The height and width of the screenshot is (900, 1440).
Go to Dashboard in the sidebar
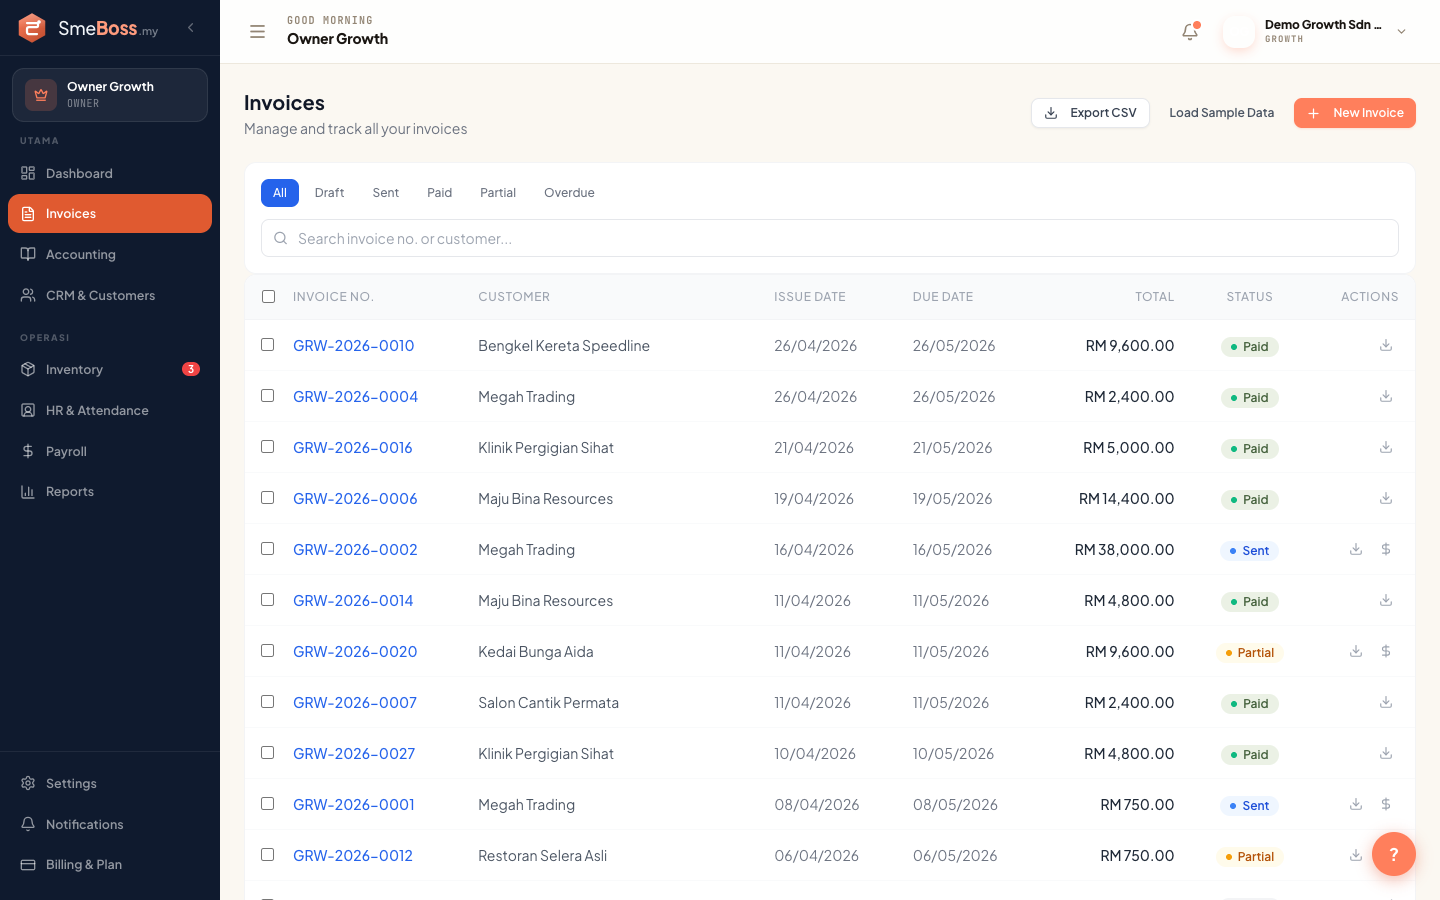110,173
